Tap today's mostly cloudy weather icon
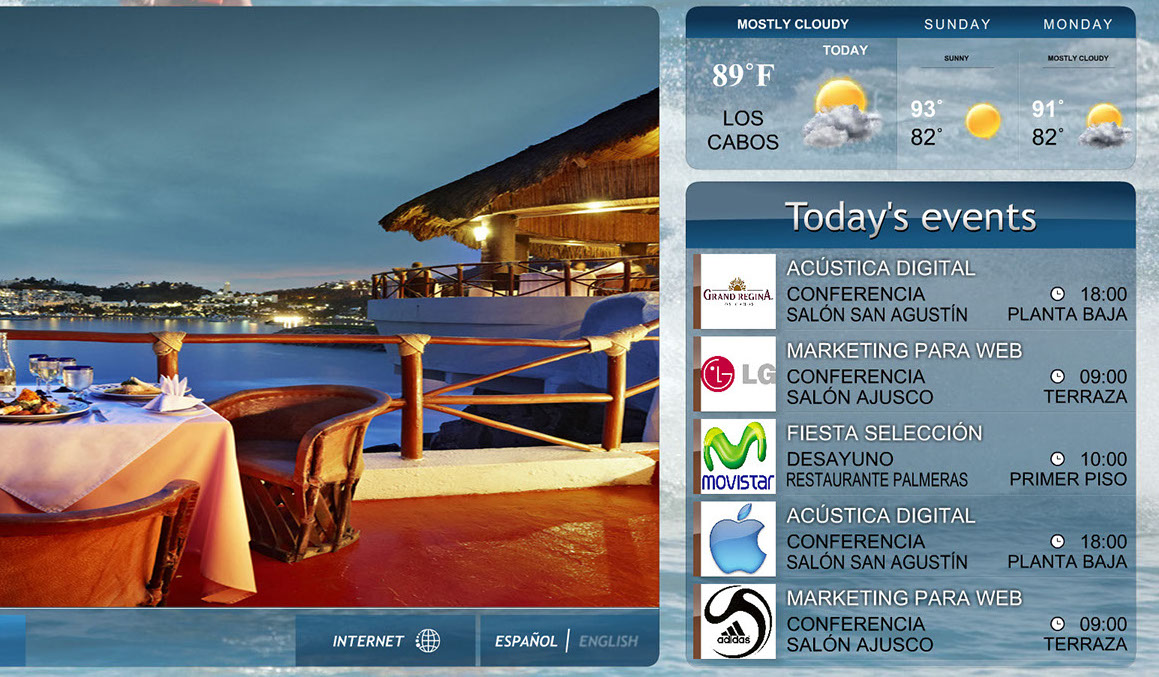 [842, 112]
